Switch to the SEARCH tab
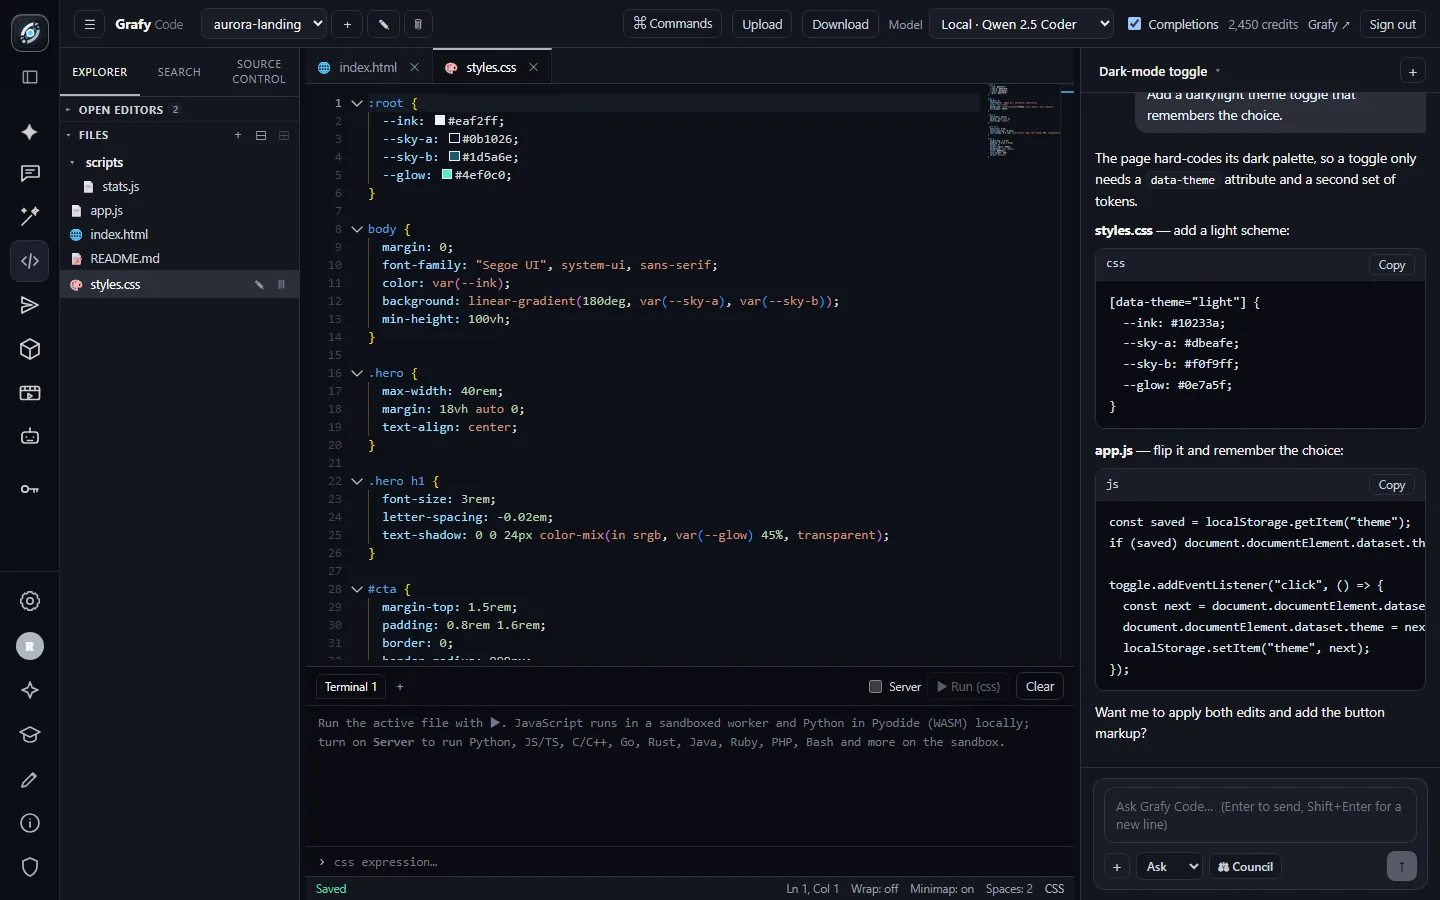 [179, 72]
